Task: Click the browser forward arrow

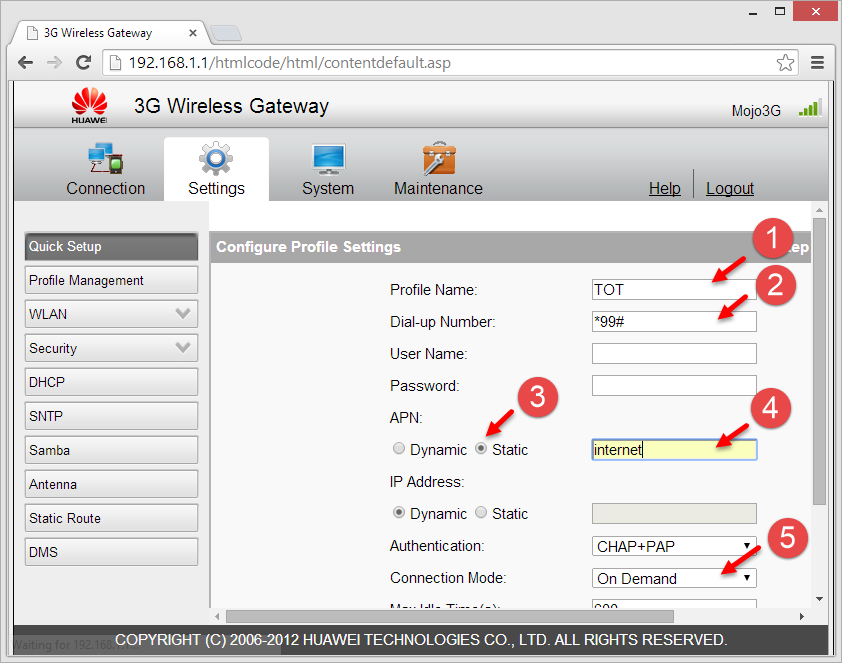Action: [x=54, y=63]
